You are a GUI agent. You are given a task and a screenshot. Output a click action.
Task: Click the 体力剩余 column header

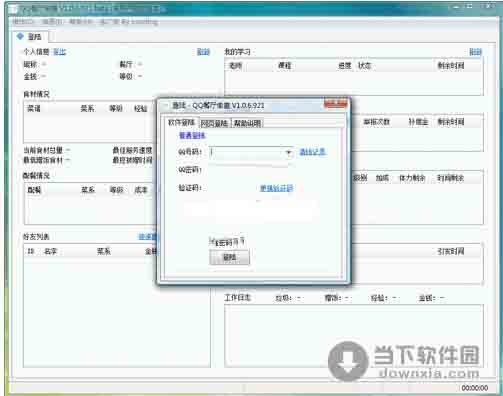tap(412, 178)
